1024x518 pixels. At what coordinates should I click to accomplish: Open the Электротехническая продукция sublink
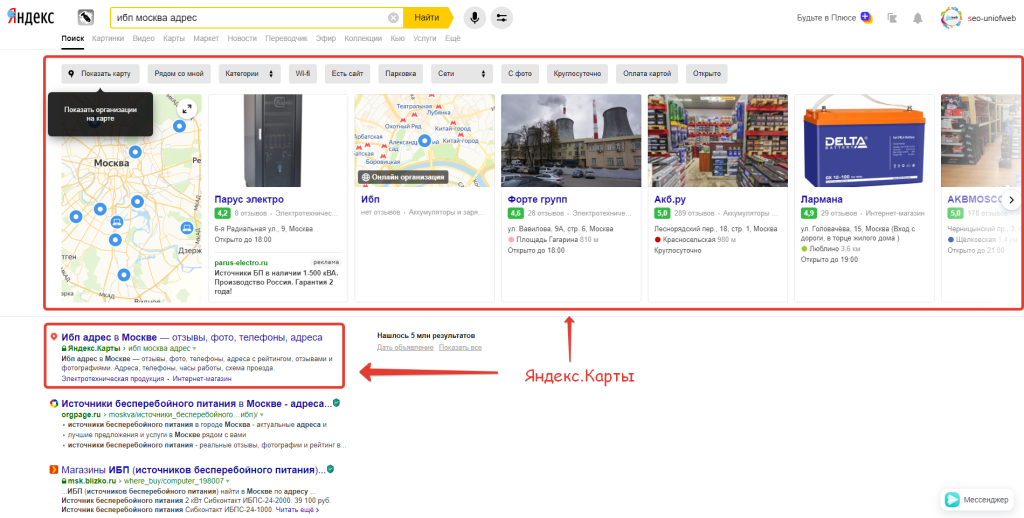pos(113,378)
